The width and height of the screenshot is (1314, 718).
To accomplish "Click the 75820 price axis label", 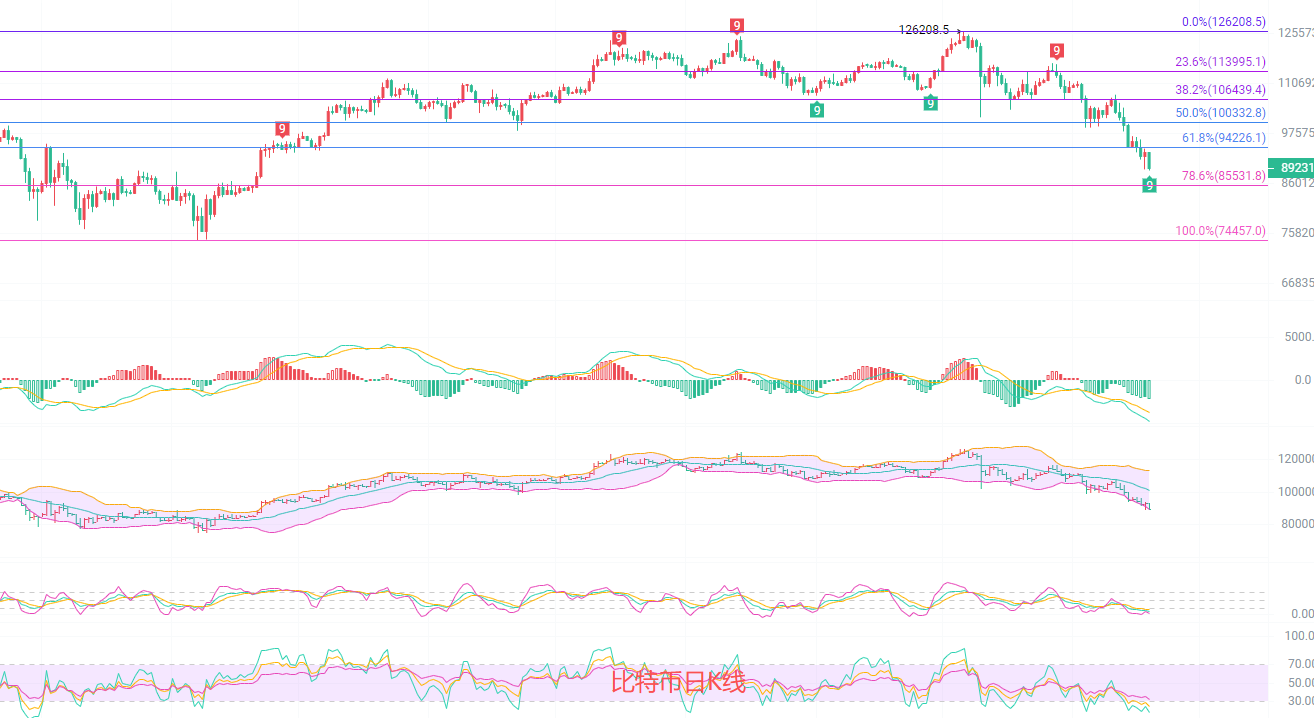I will click(1296, 233).
